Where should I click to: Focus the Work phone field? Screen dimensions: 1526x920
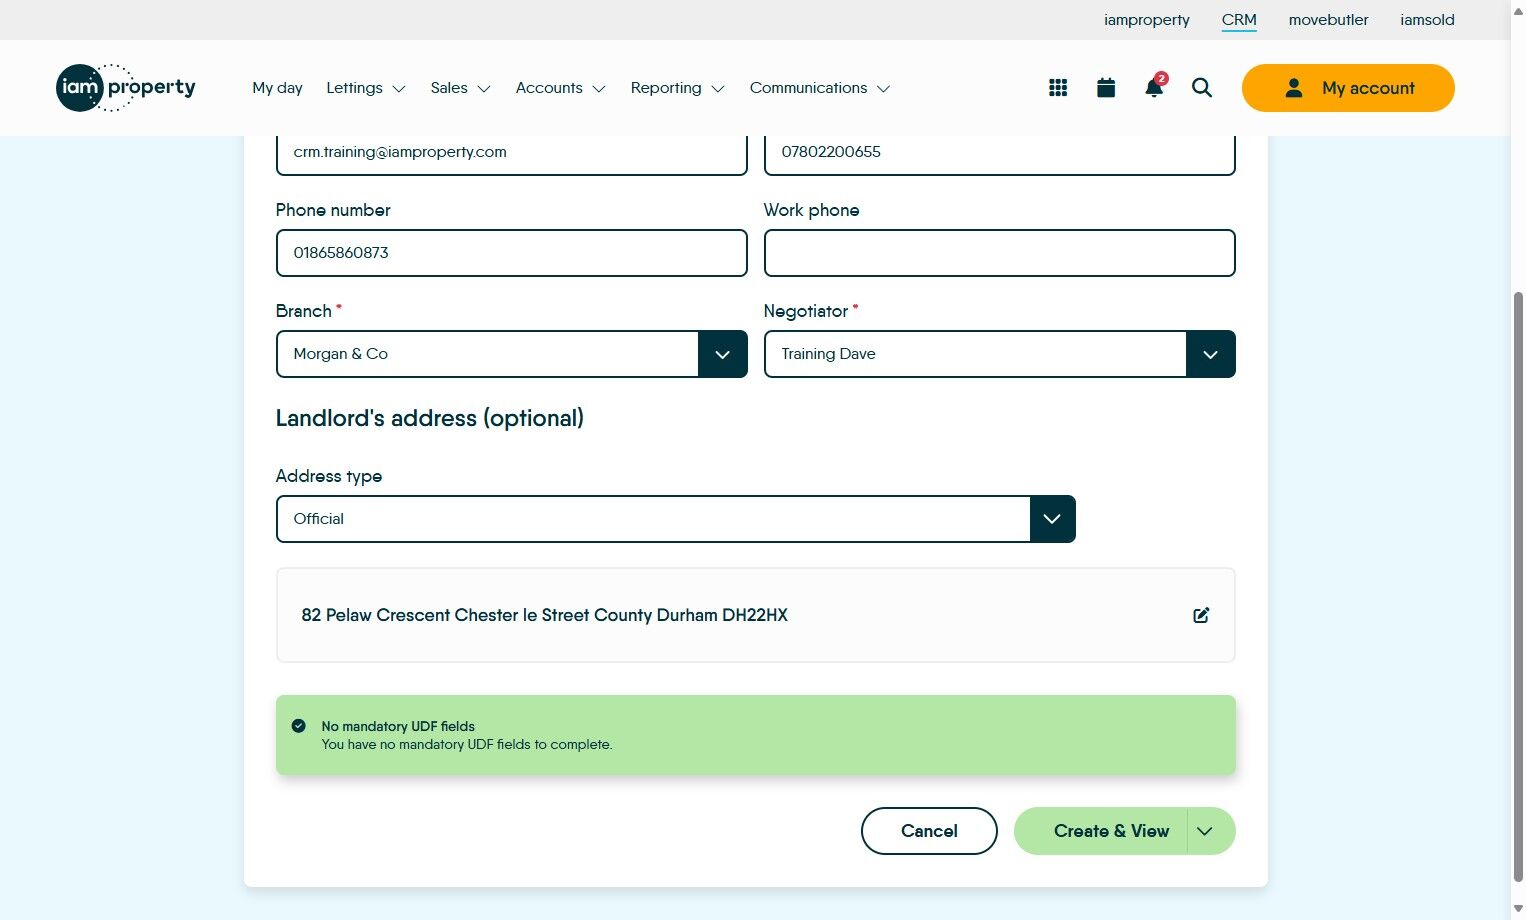coord(999,253)
